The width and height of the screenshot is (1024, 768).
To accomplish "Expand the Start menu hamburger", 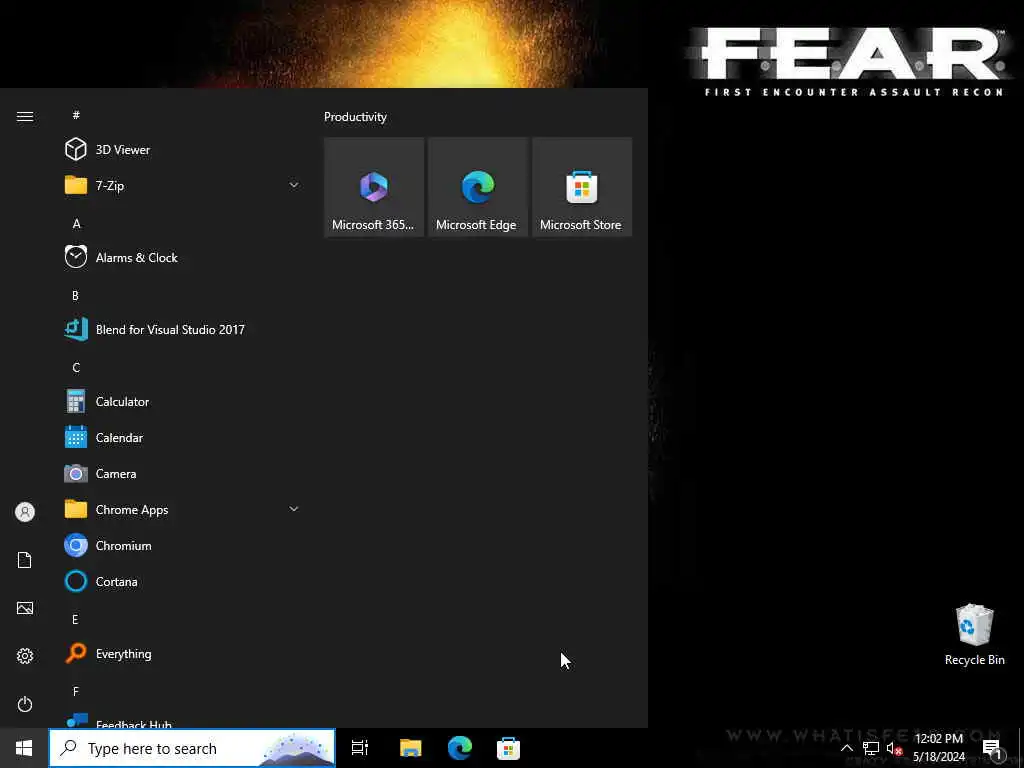I will (25, 116).
